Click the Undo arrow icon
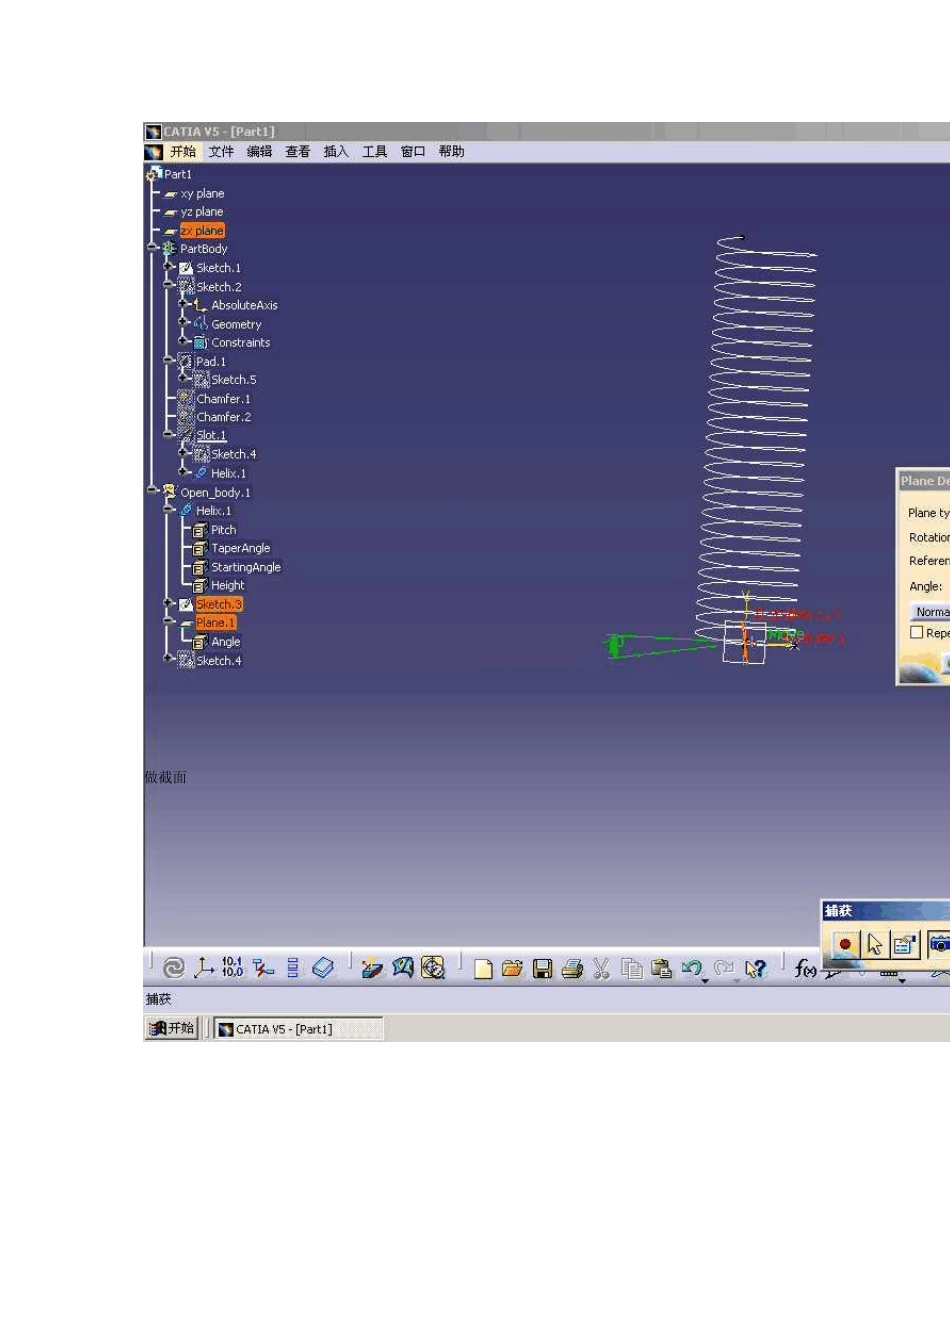 pos(690,968)
